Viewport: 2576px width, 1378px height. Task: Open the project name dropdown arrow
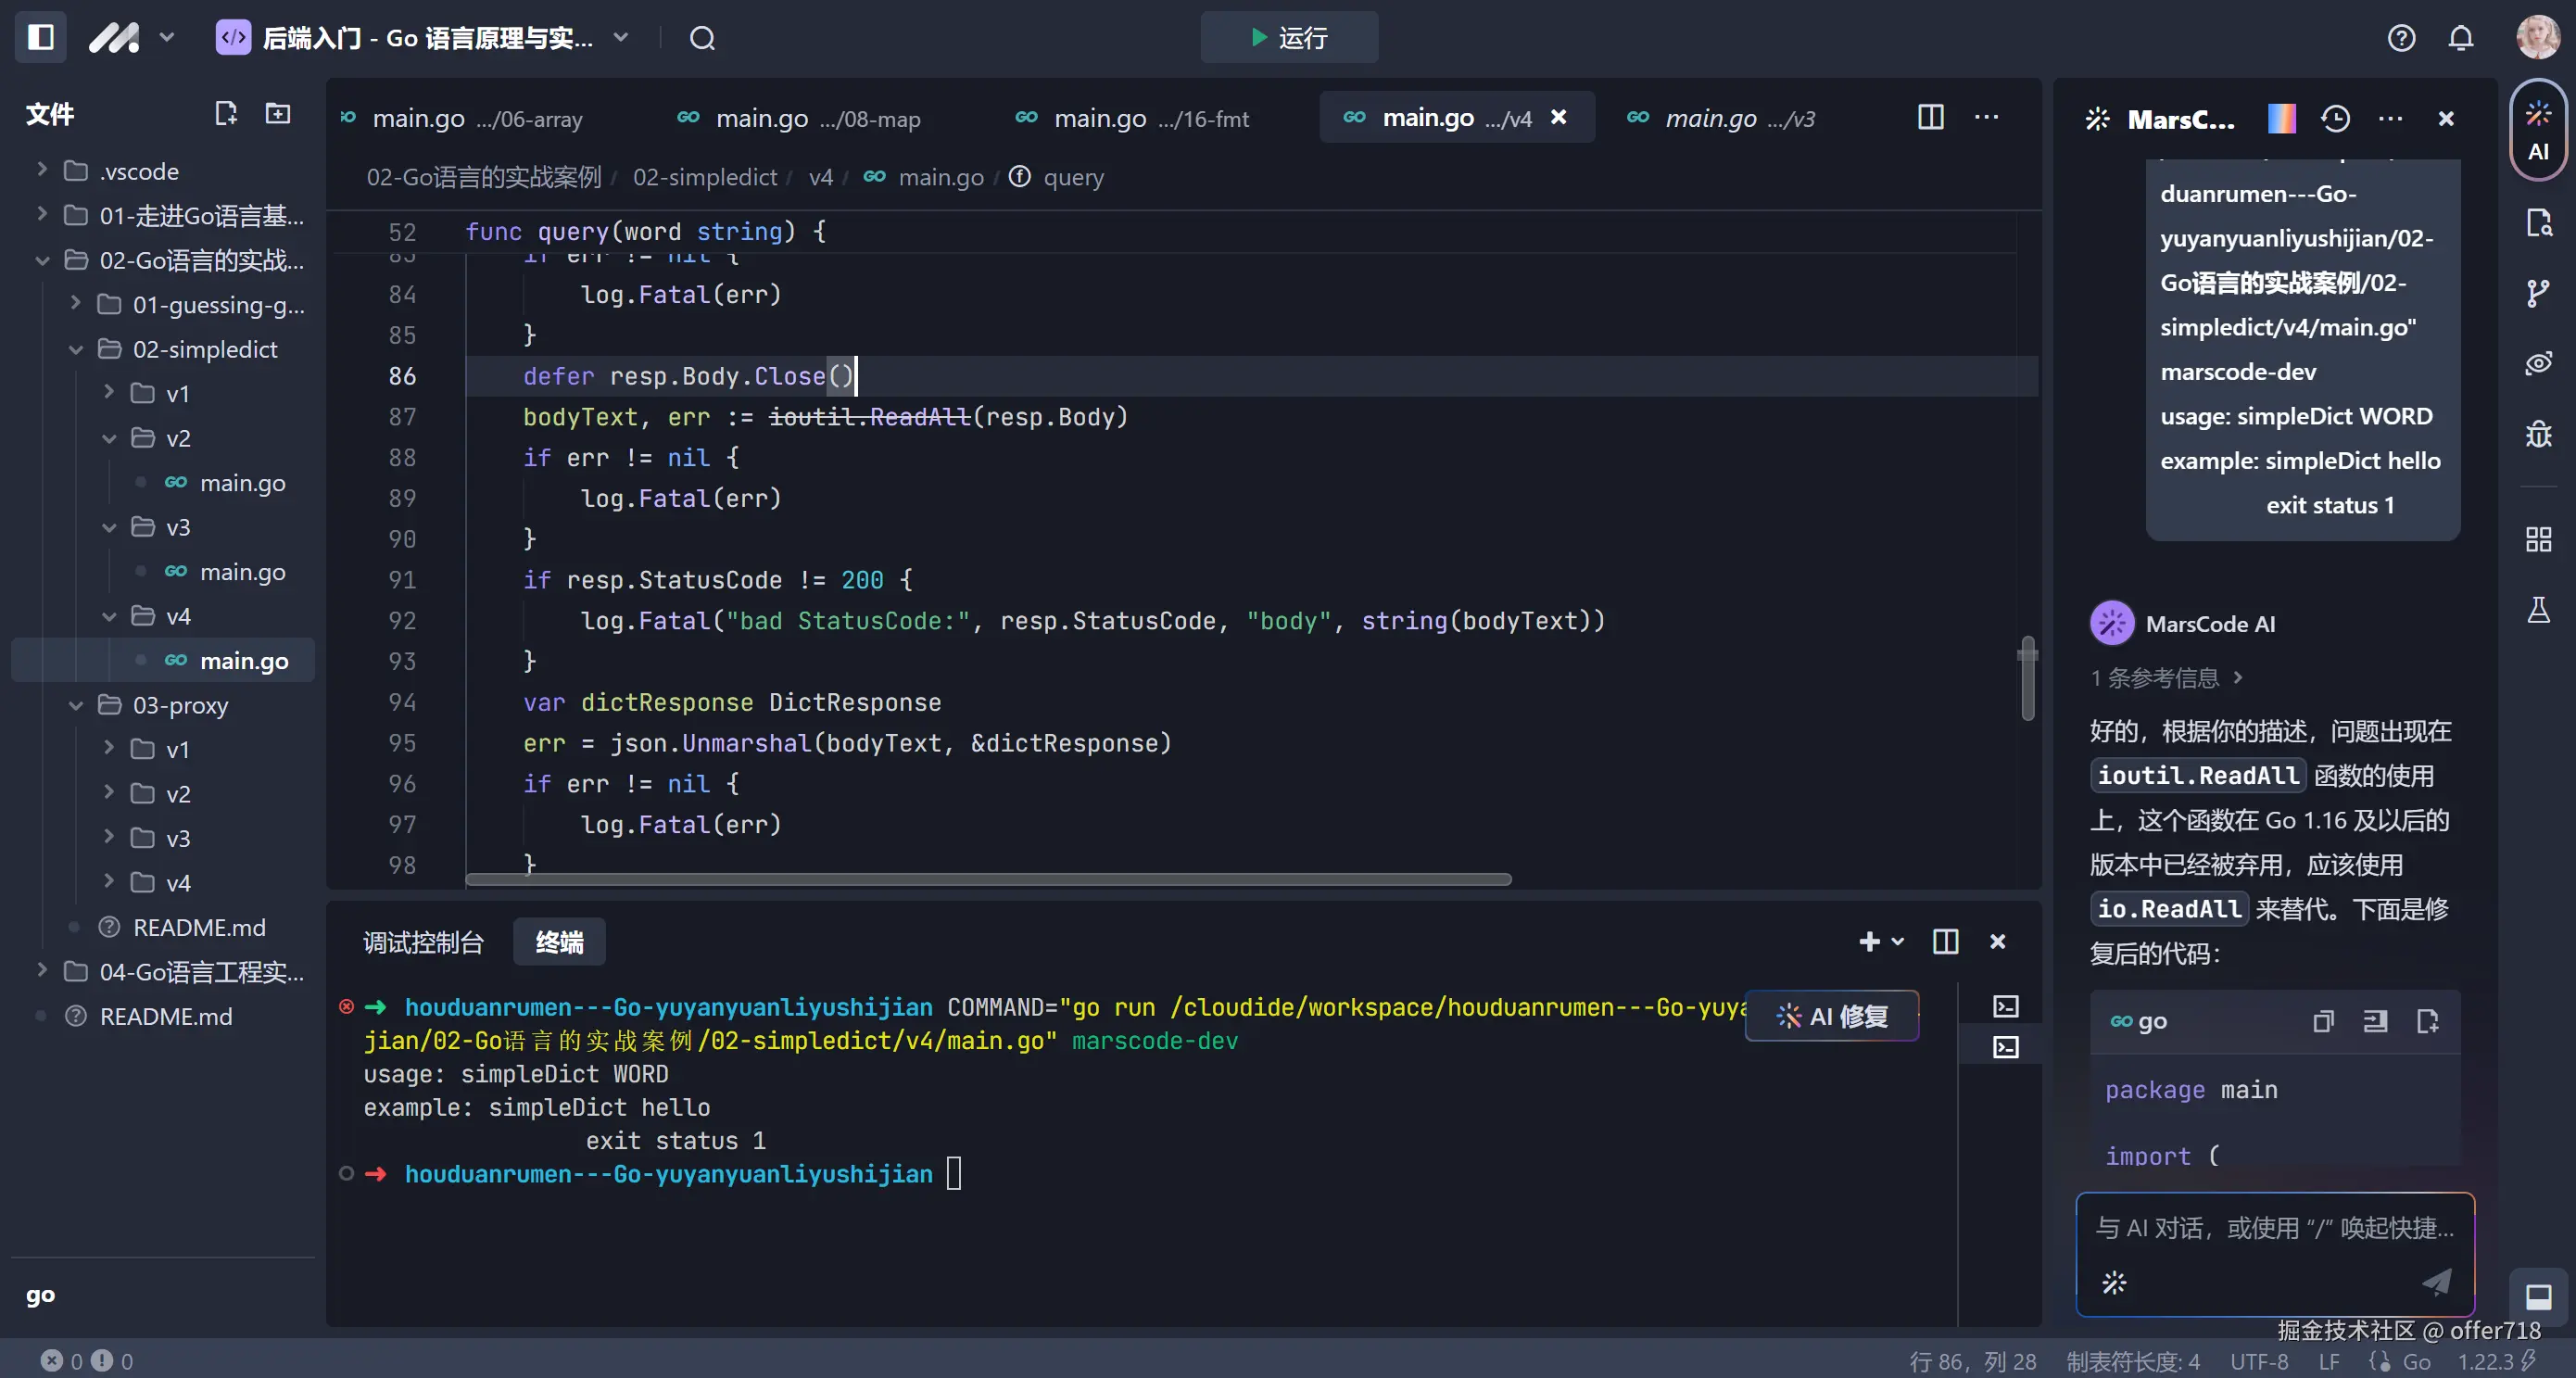(621, 38)
